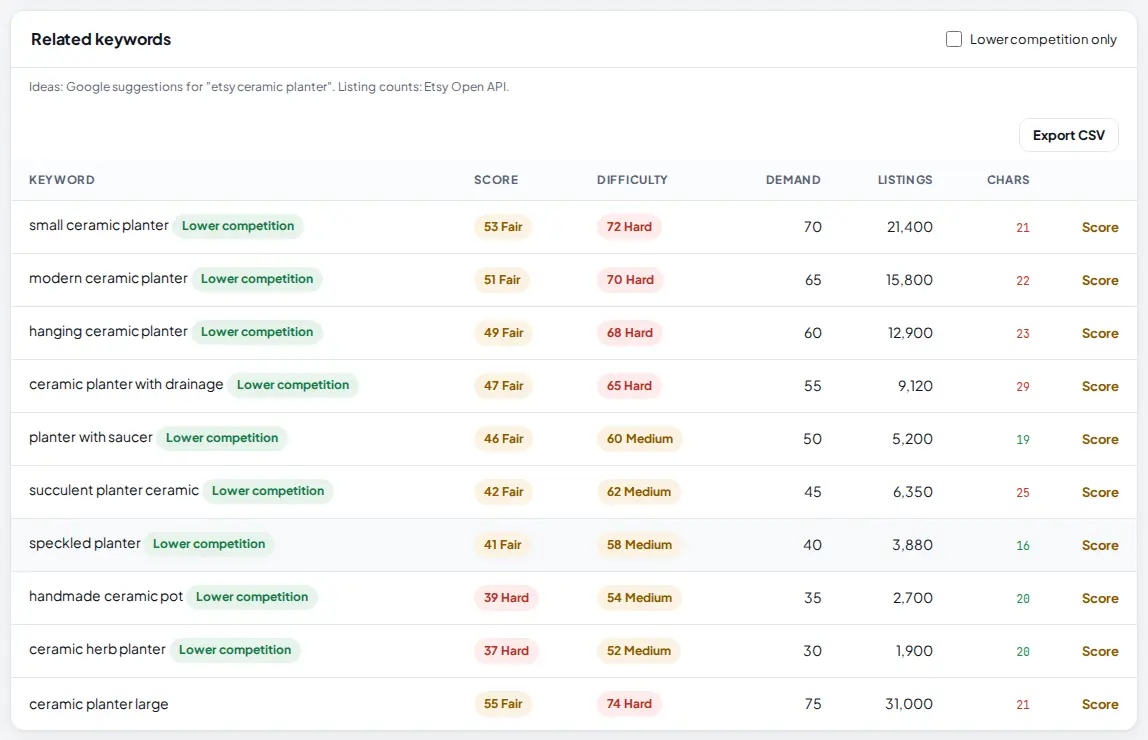Click the Related keywords heading
Screen dimensions: 1148x740
101,40
